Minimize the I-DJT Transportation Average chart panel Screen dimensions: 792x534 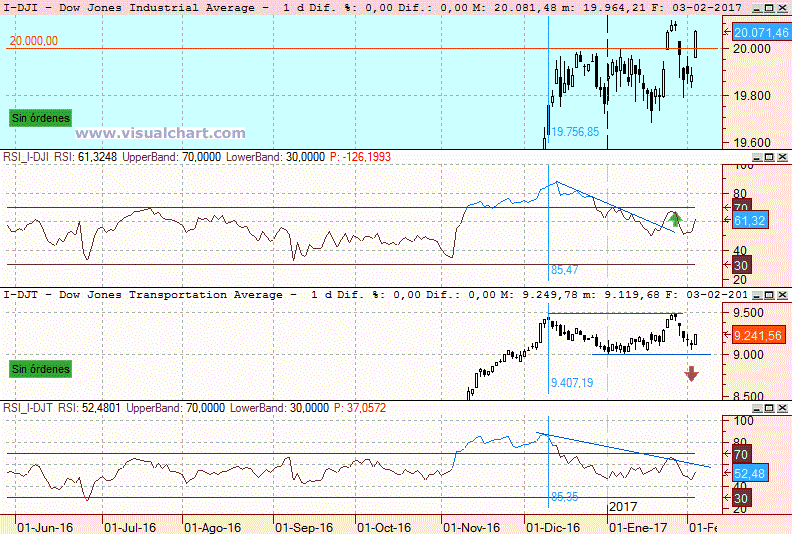tap(757, 295)
